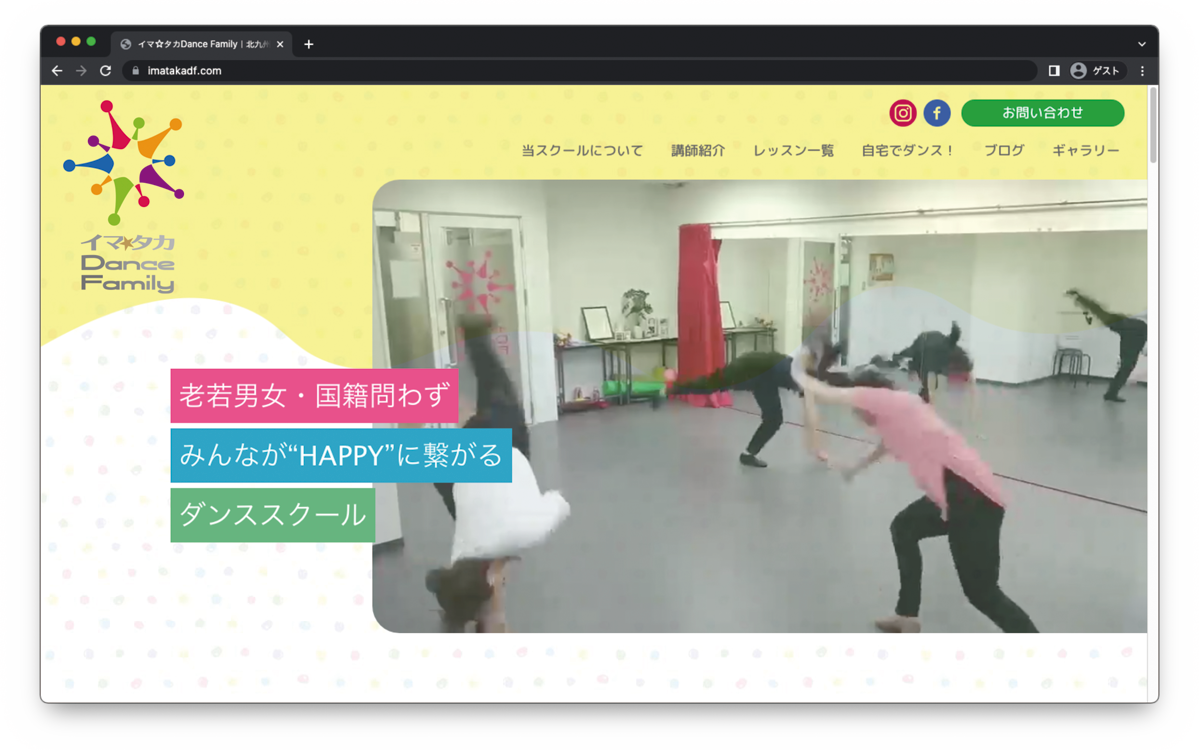The width and height of the screenshot is (1200, 750).
Task: Open 自宅でダンス！ navigation link
Action: 908,150
